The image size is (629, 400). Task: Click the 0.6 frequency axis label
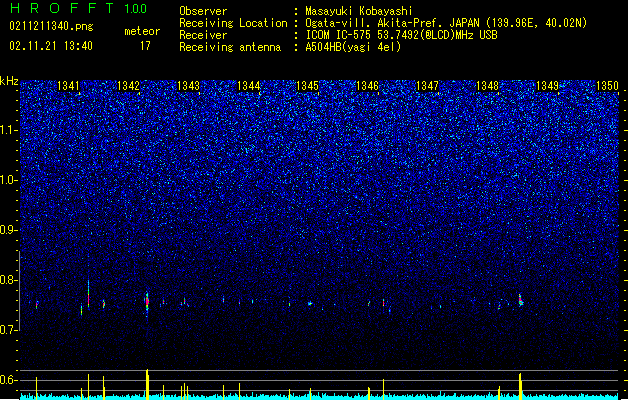click(x=9, y=380)
